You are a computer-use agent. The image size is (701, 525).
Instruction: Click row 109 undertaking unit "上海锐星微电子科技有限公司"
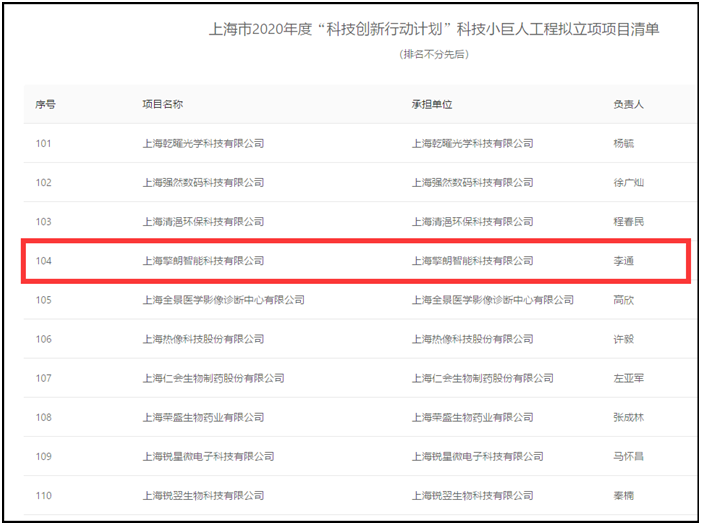pos(477,457)
